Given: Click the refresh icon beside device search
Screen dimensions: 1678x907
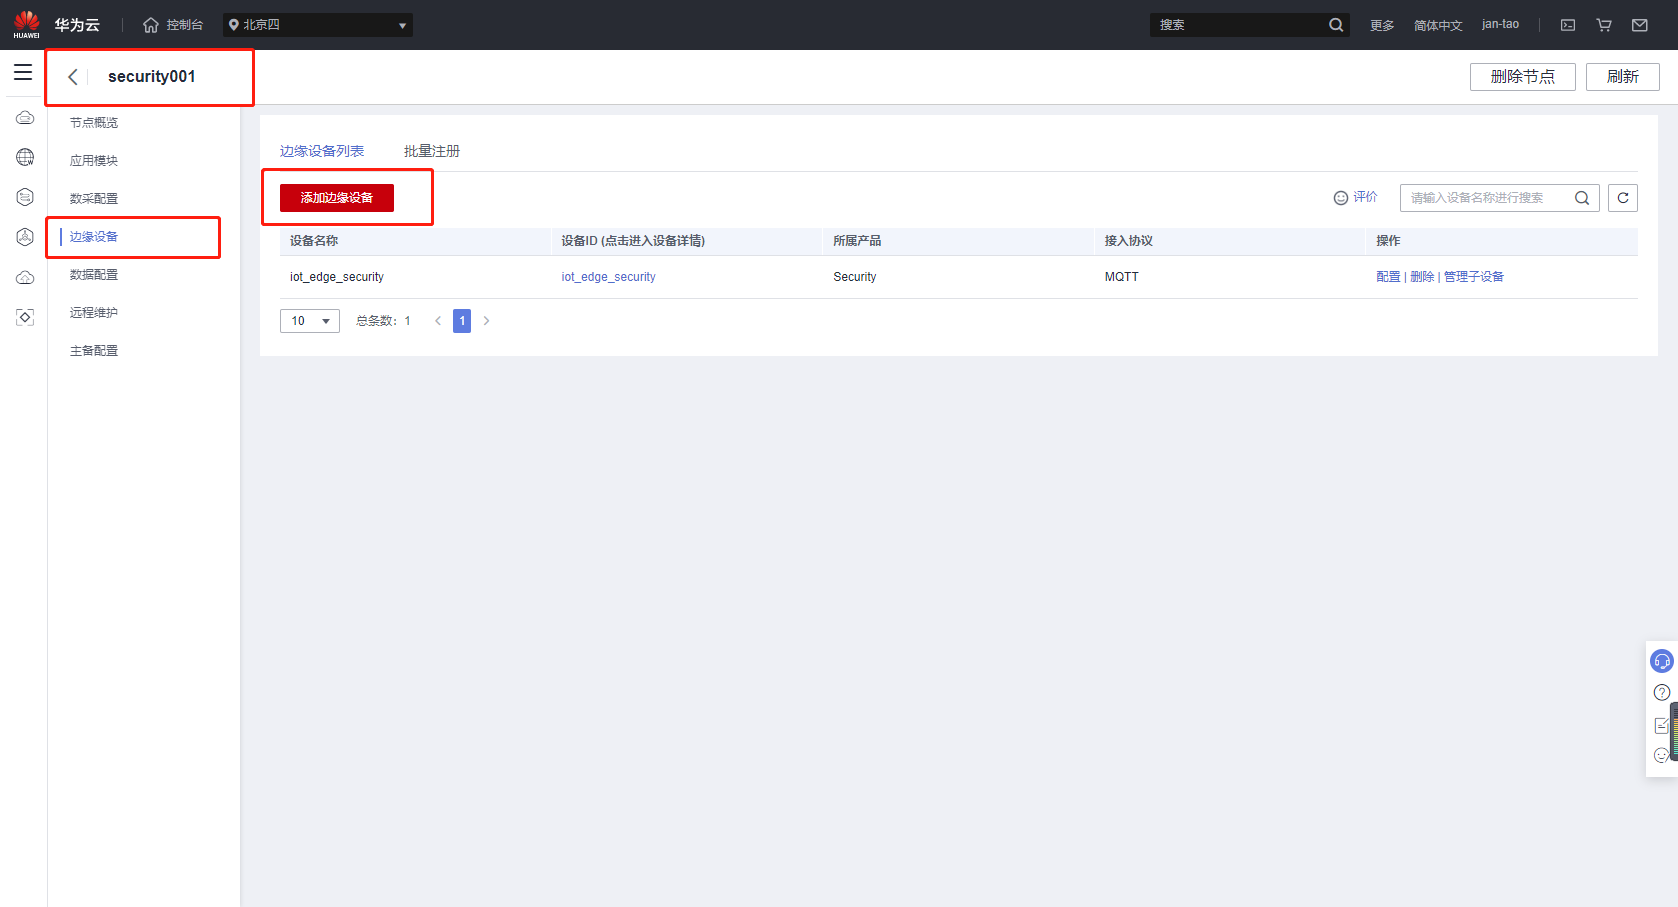Looking at the screenshot, I should (x=1623, y=198).
